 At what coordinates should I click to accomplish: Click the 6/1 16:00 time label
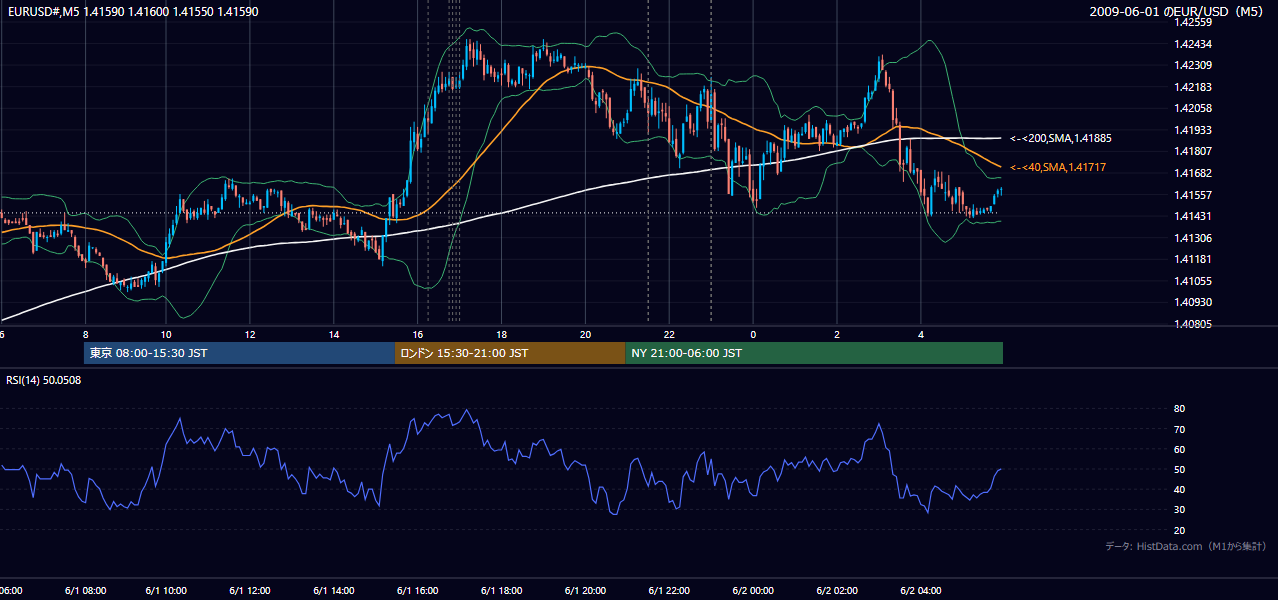pyautogui.click(x=418, y=591)
